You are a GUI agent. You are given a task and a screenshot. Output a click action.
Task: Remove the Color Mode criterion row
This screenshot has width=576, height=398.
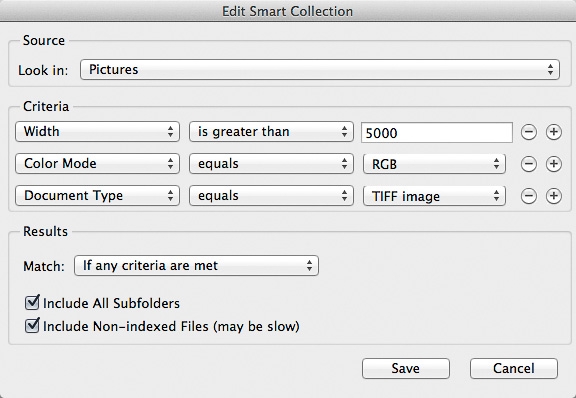[x=529, y=164]
